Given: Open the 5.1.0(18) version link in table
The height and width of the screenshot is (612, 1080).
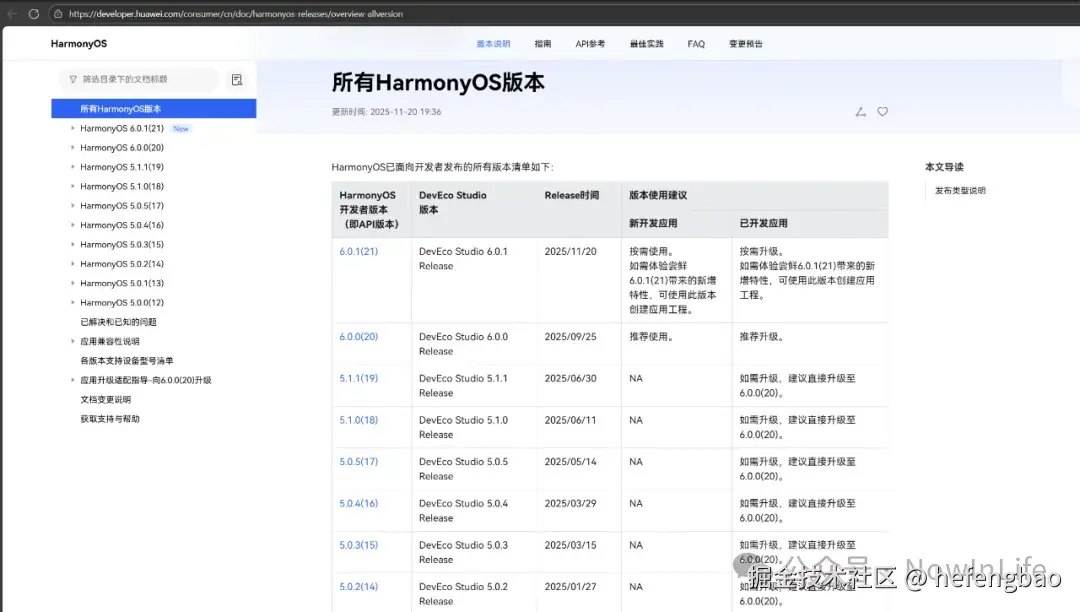Looking at the screenshot, I should [358, 420].
